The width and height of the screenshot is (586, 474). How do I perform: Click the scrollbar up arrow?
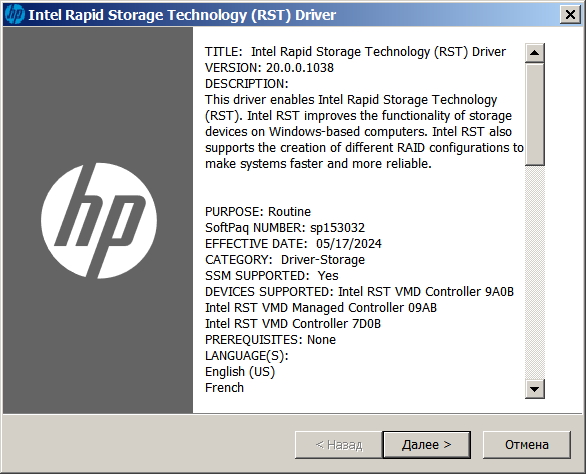[534, 53]
